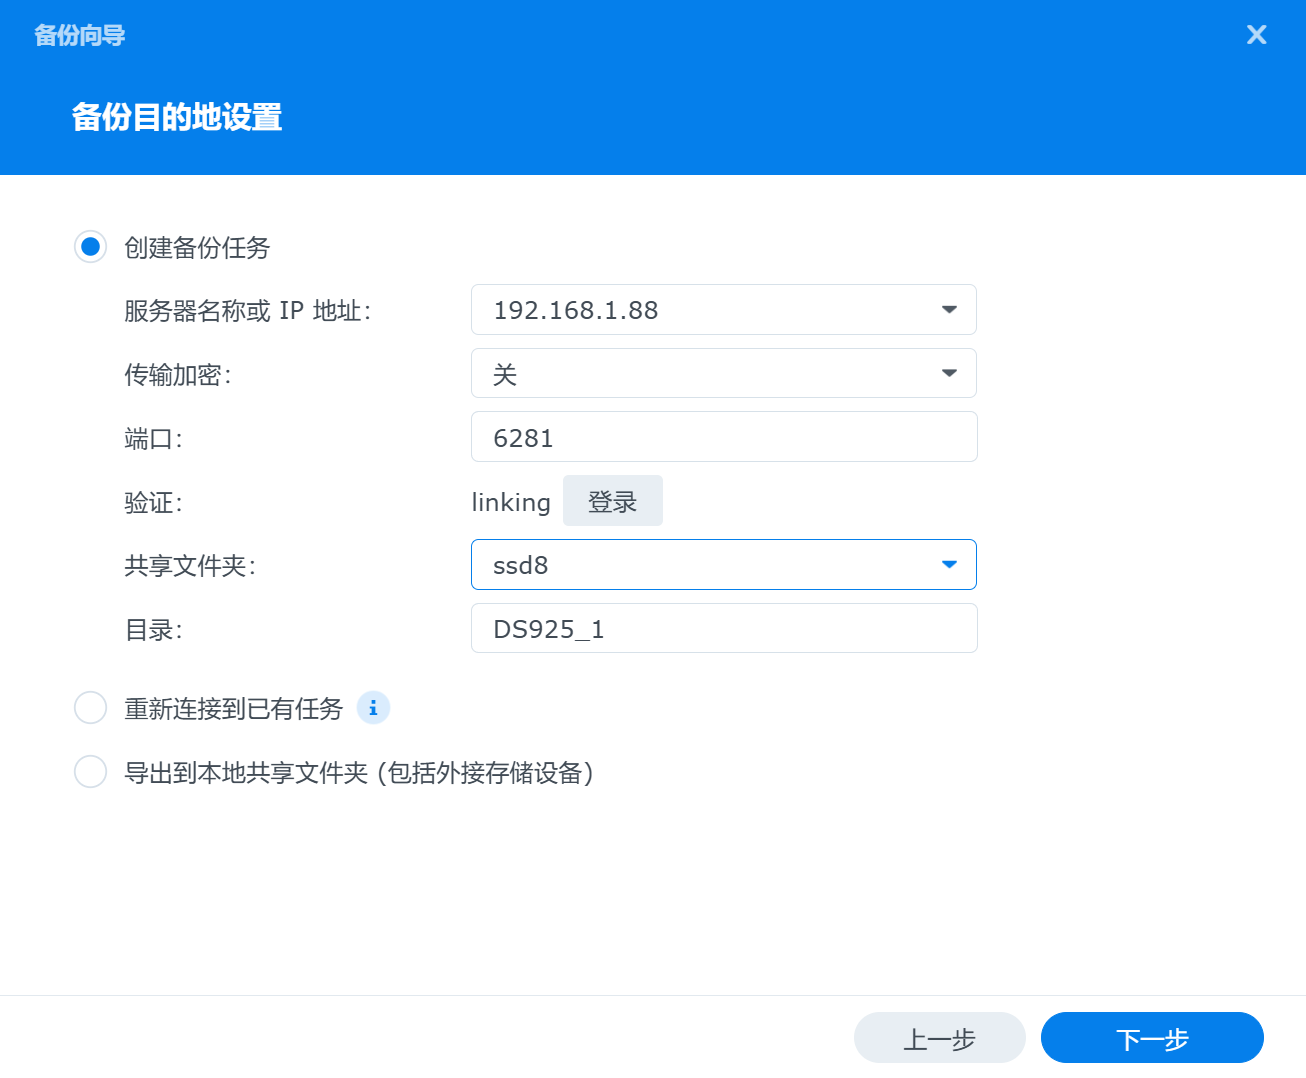Click the 端口 field showing 6281
The width and height of the screenshot is (1306, 1078).
723,437
